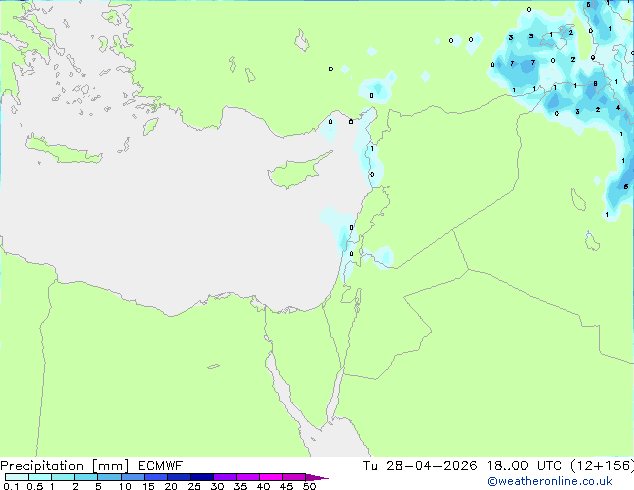This screenshot has height=490, width=634.
Task: Pick the 45–50 mm legend swatch
Action: click(x=294, y=477)
